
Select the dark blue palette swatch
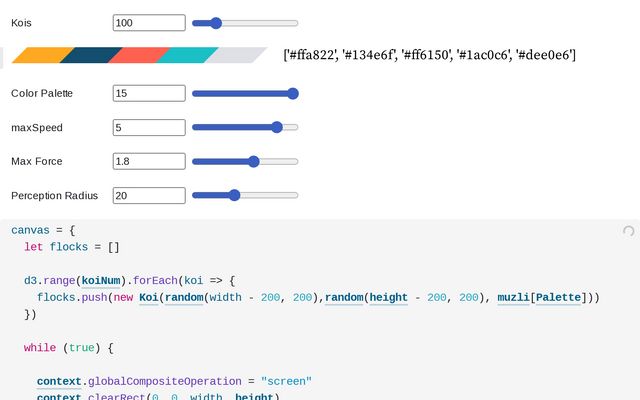[x=90, y=55]
